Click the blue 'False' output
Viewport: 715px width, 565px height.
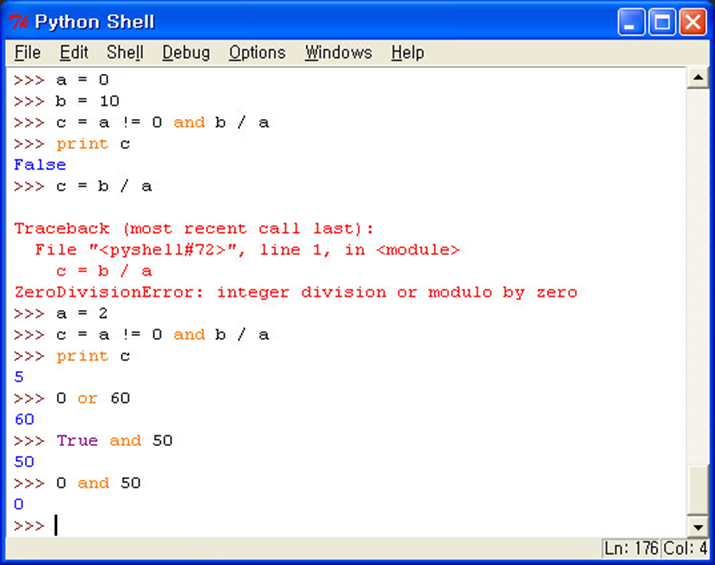[40, 165]
